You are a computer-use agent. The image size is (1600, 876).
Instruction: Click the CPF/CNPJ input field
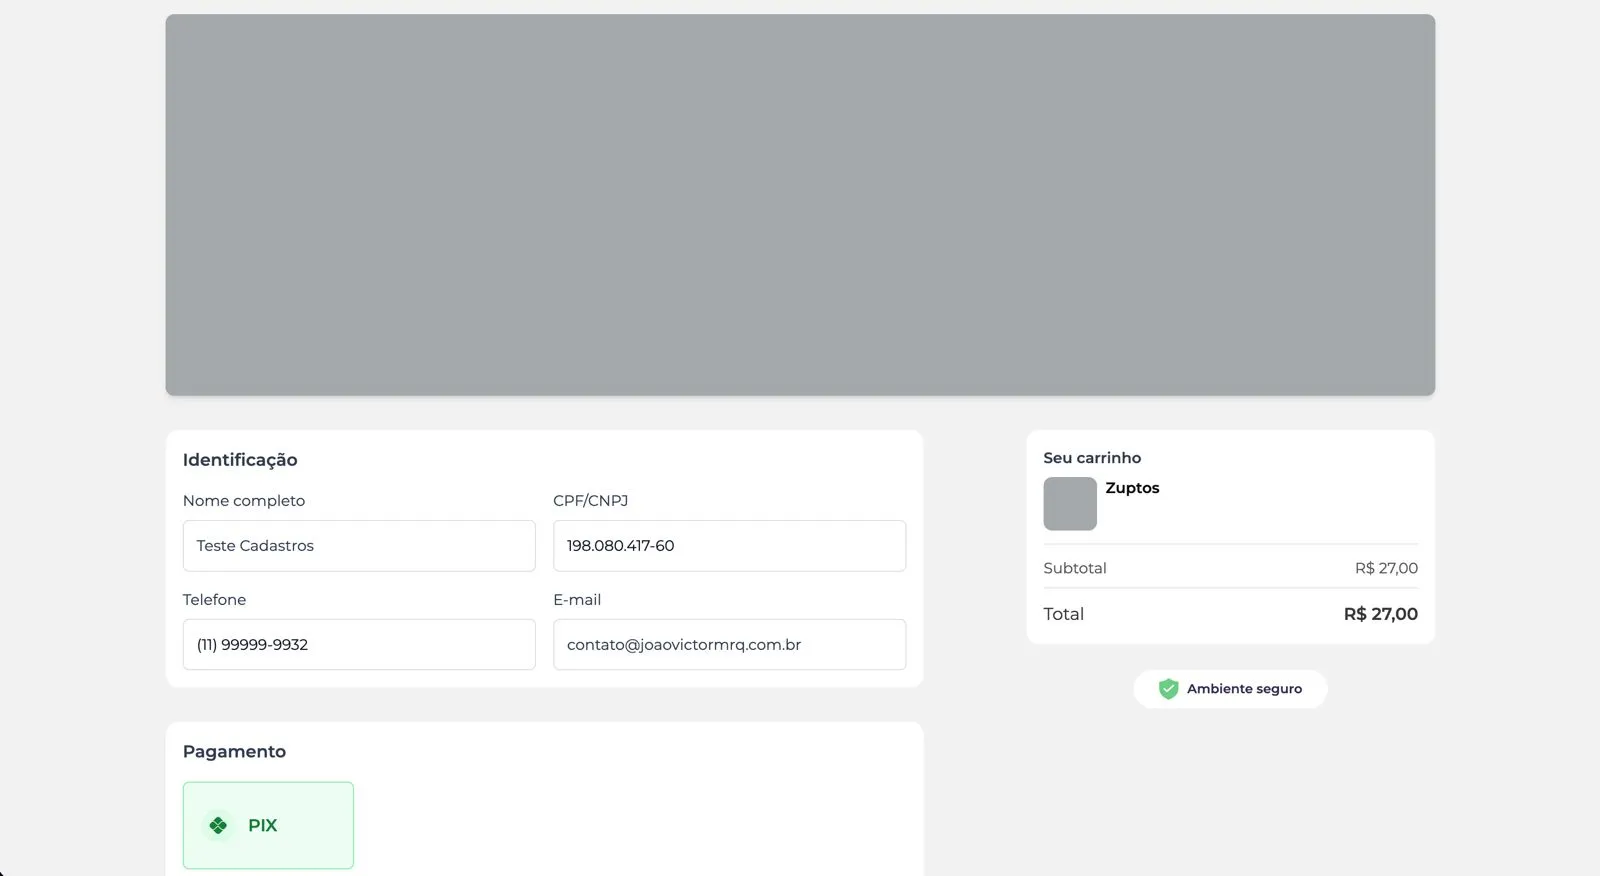[729, 546]
